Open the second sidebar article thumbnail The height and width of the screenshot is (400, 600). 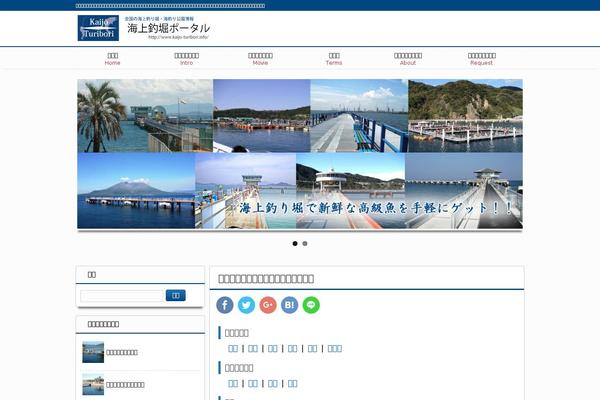click(93, 385)
